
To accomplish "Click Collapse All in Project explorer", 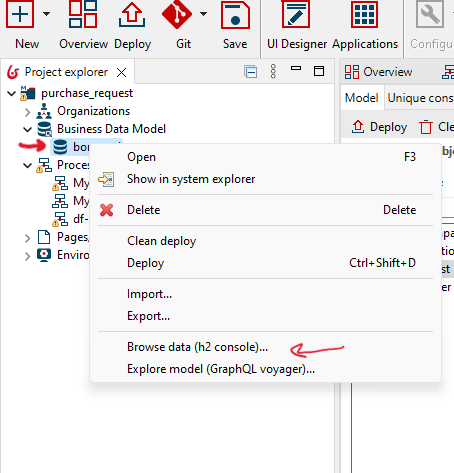I will 251,72.
